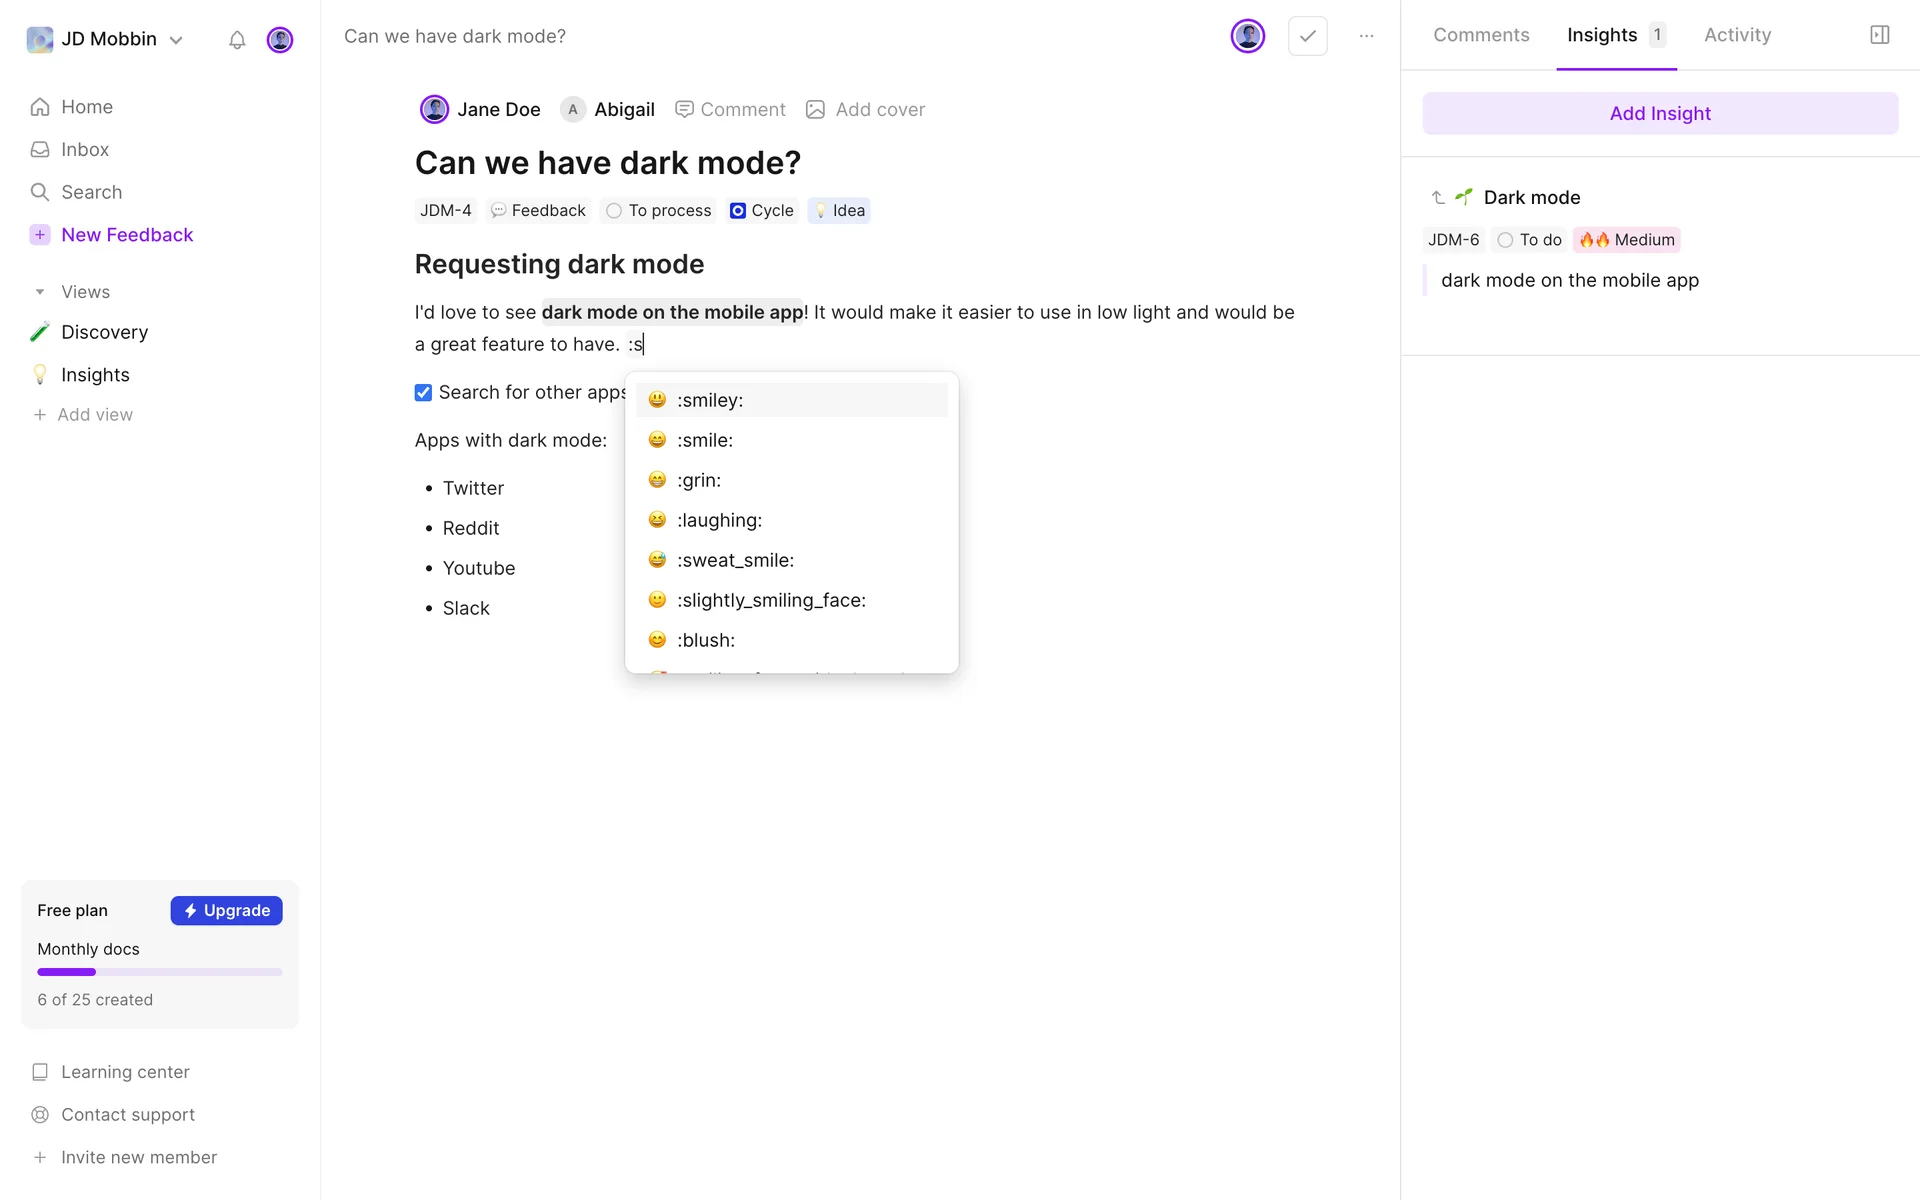This screenshot has width=1920, height=1200.
Task: Toggle the To do status circle
Action: coord(1505,240)
